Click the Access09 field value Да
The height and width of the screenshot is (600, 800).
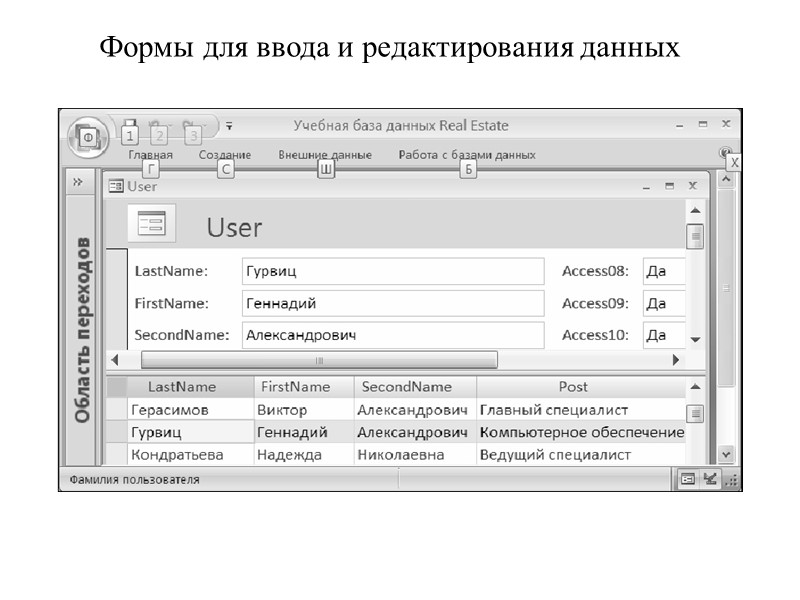664,304
